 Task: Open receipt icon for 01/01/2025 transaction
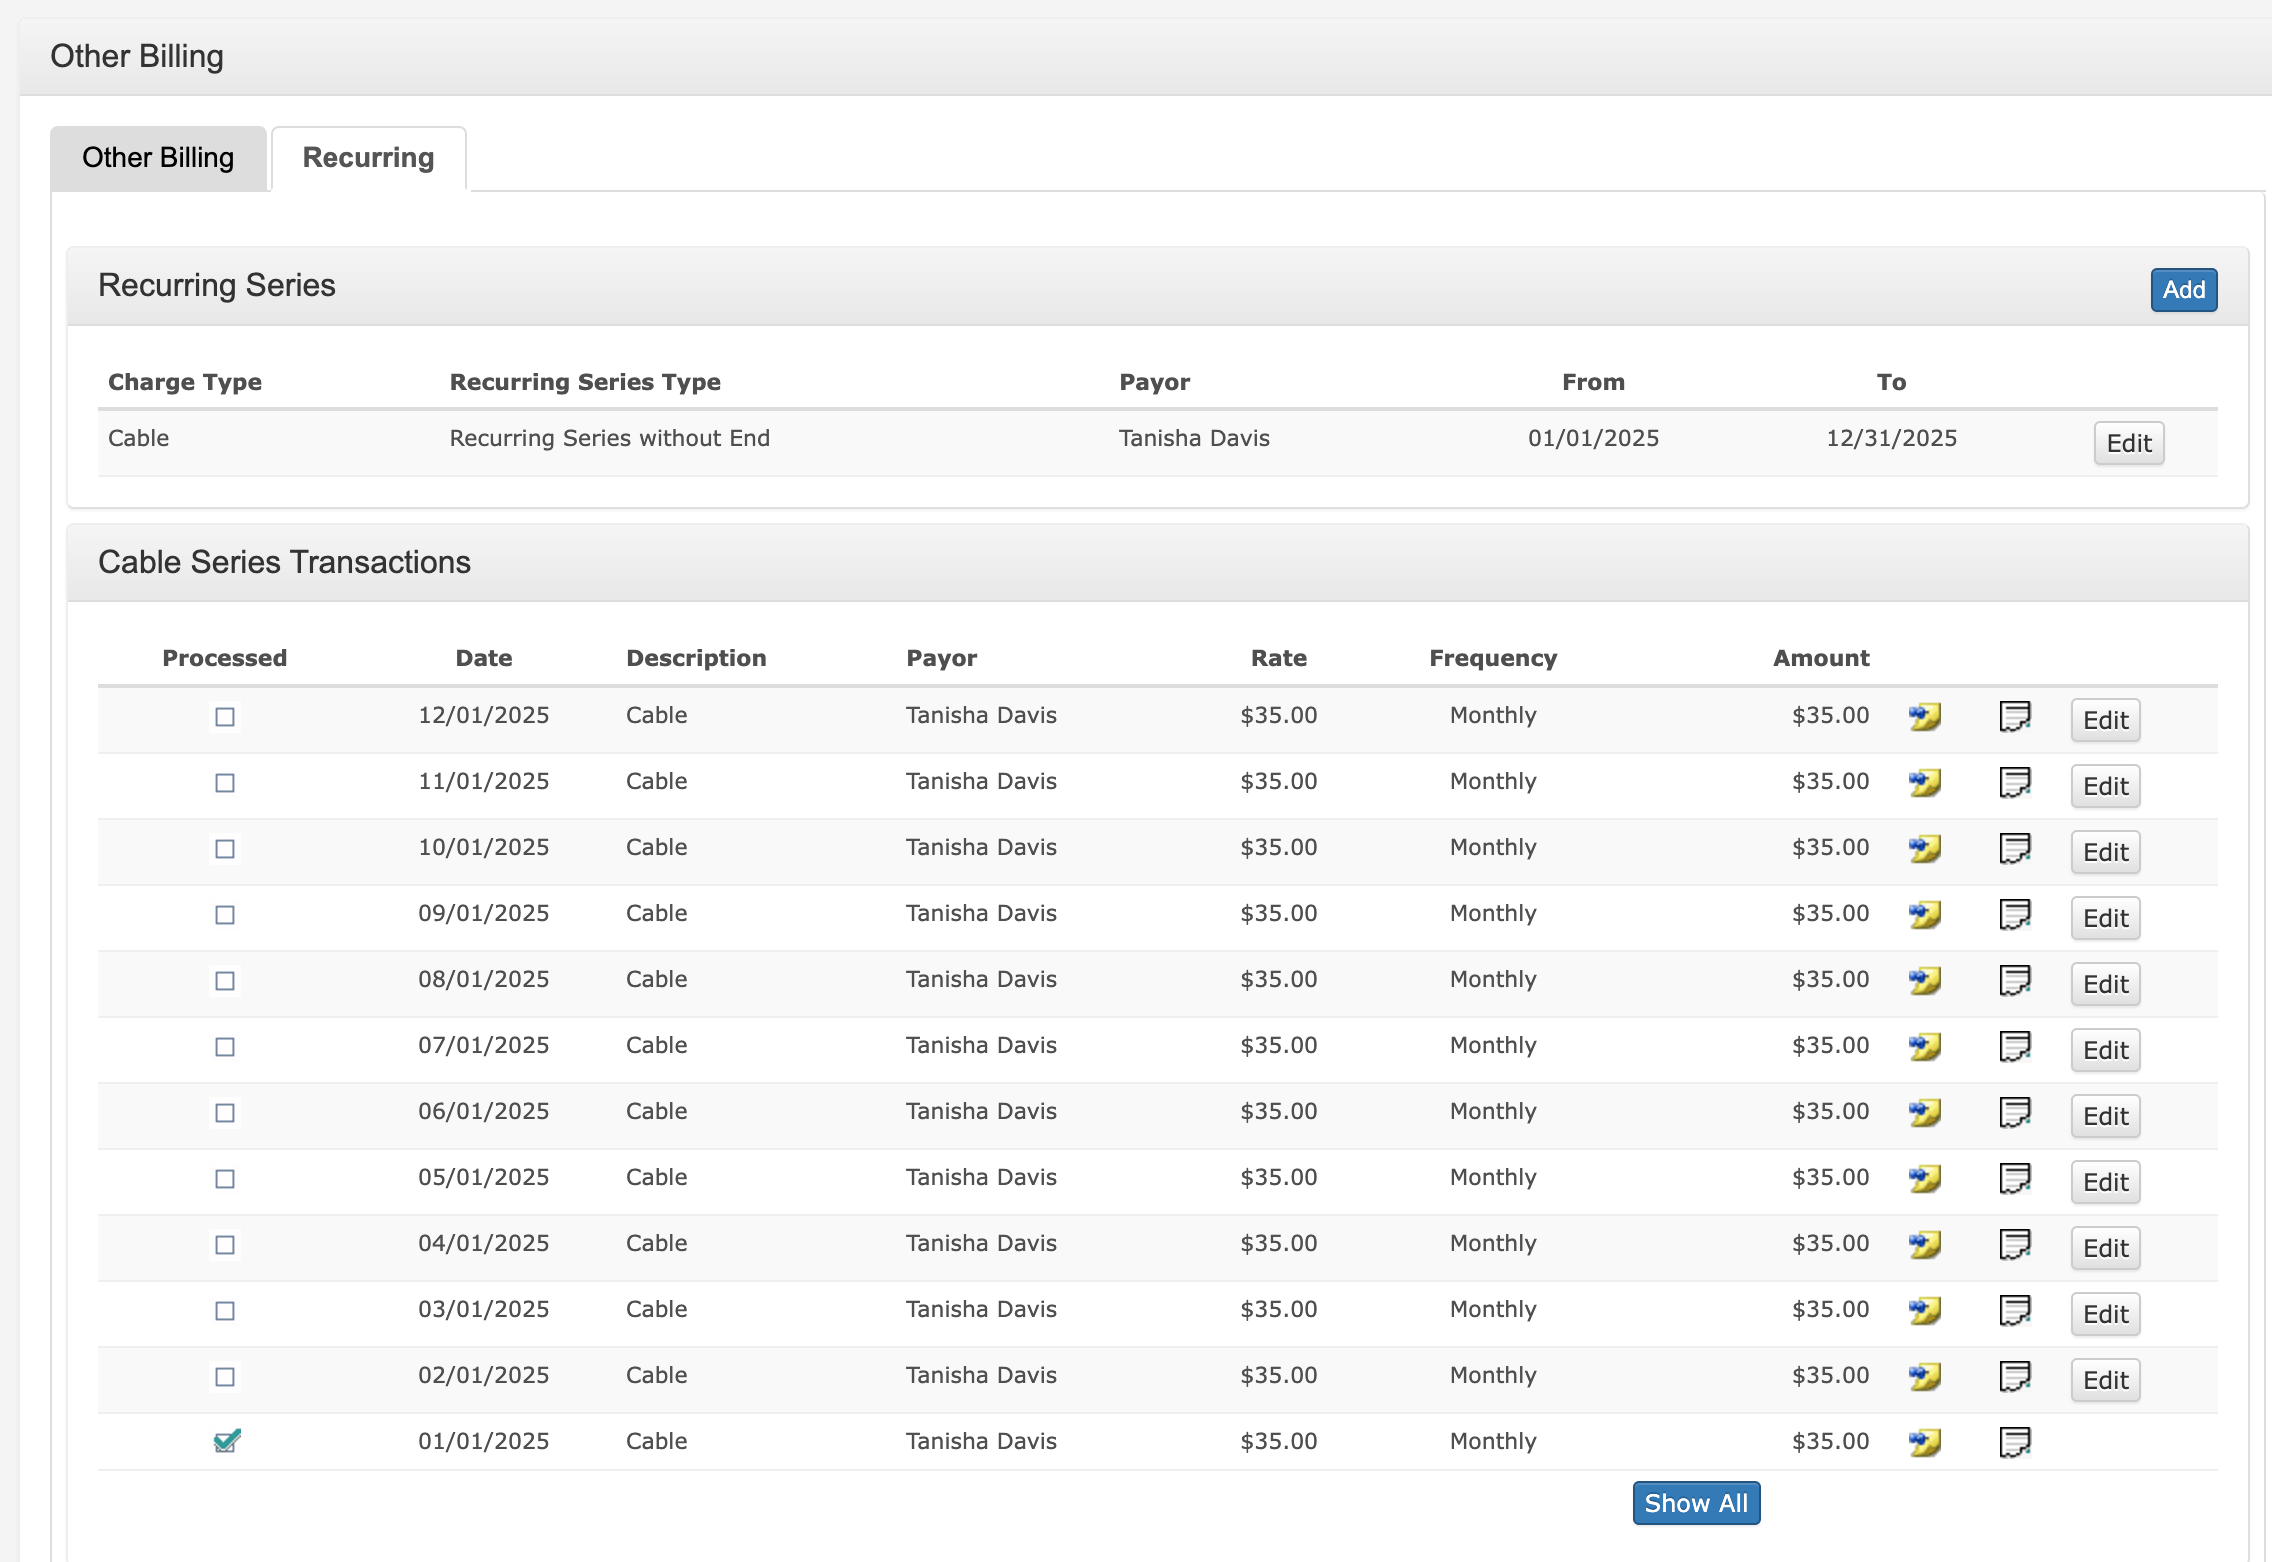(2014, 1443)
